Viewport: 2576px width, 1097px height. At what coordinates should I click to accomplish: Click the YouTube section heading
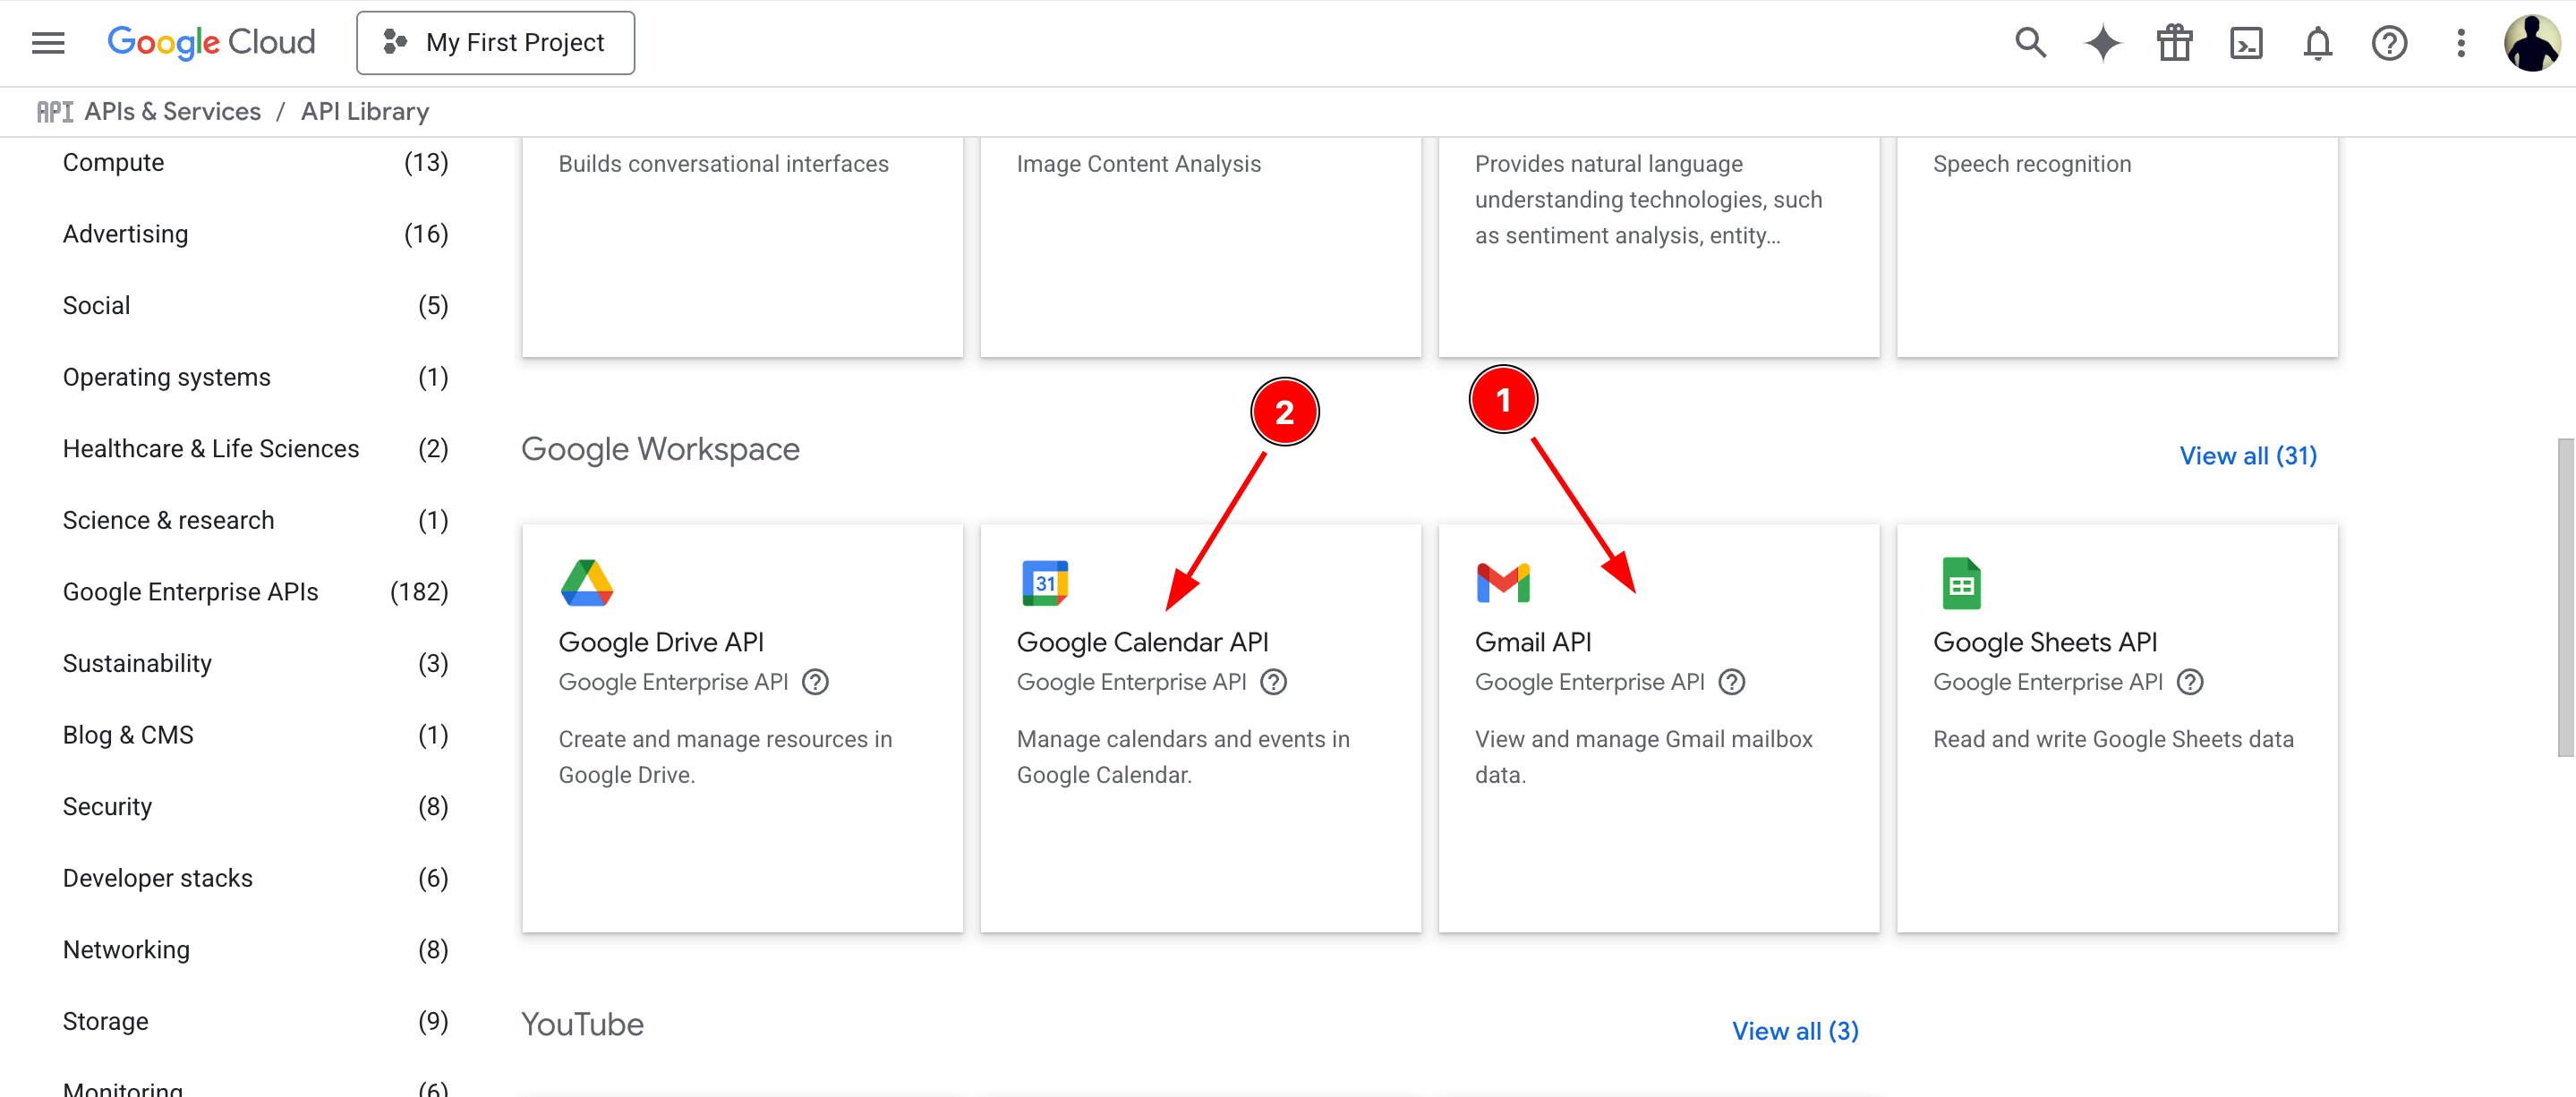click(x=582, y=1025)
